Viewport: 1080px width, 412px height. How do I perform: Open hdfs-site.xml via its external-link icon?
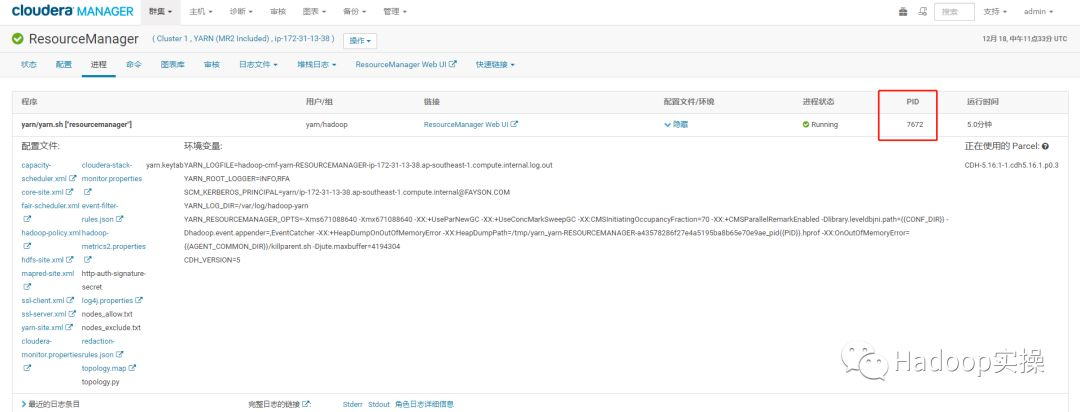70,260
